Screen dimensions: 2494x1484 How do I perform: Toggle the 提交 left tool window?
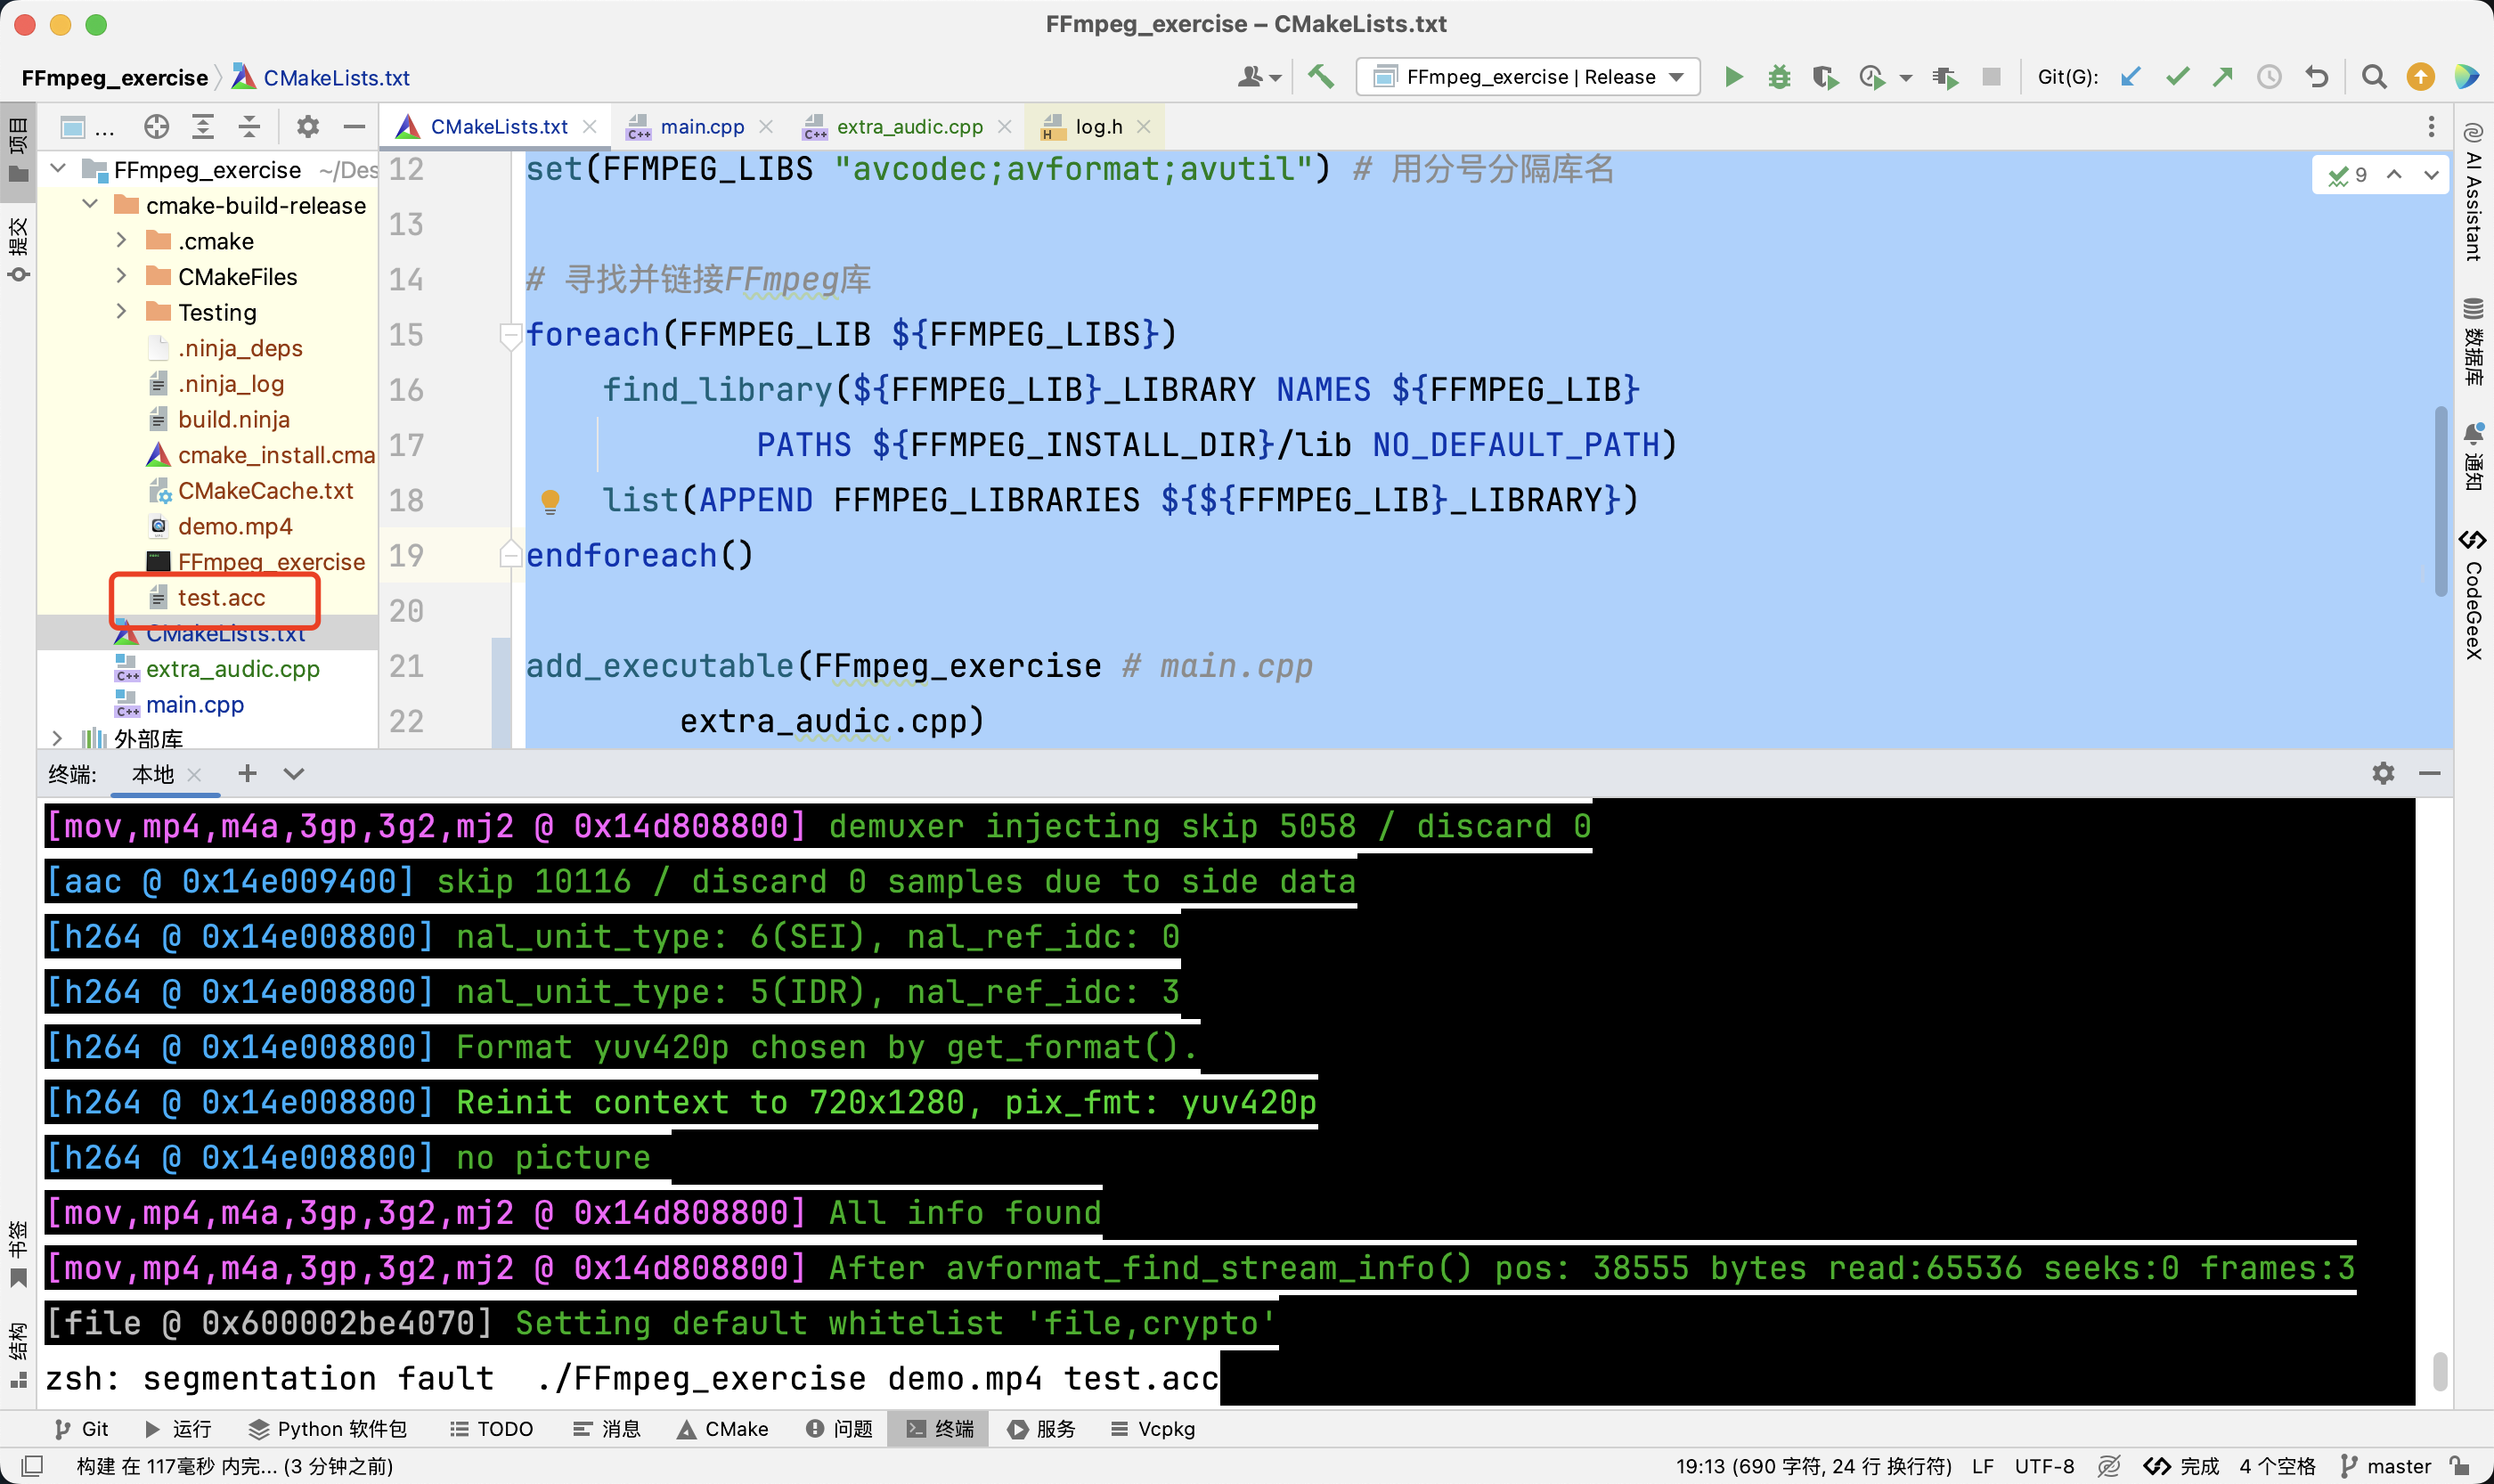coord(18,250)
